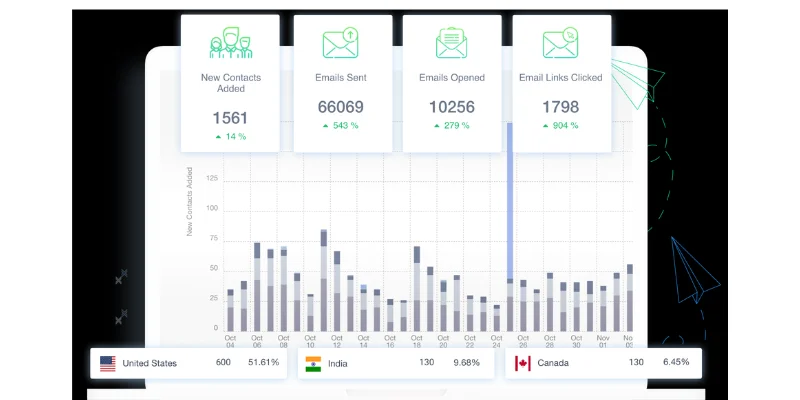Click the Emails Sent envelope icon
This screenshot has width=800, height=400.
tap(340, 42)
